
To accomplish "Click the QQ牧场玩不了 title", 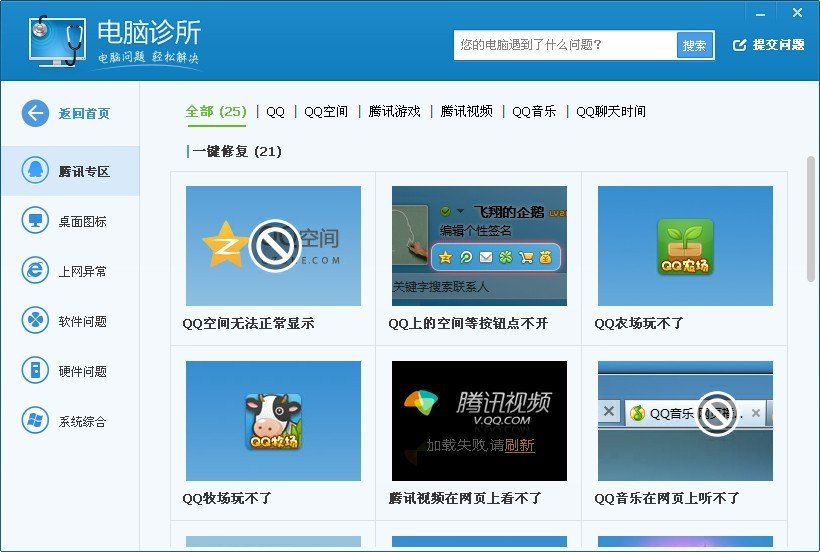I will (227, 498).
